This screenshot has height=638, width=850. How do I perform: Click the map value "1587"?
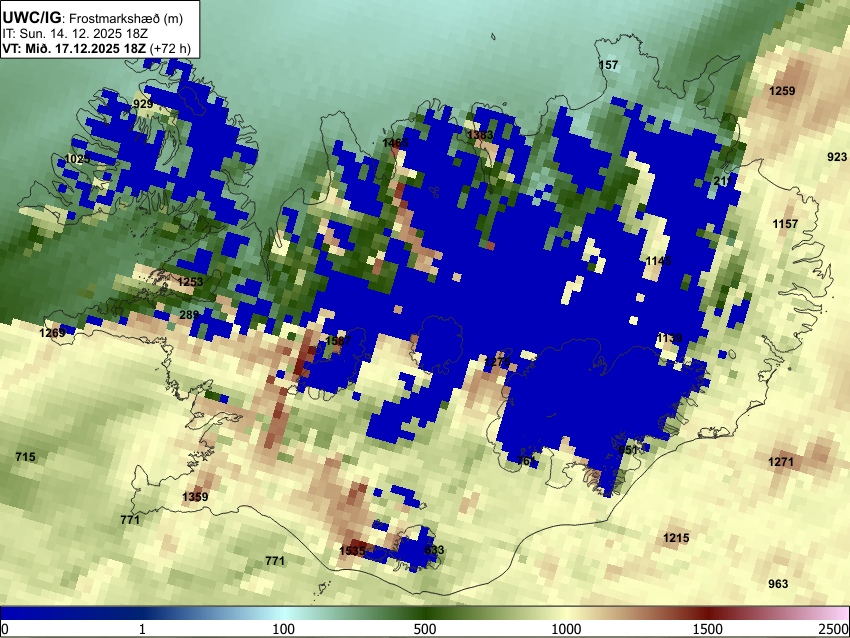pyautogui.click(x=338, y=341)
